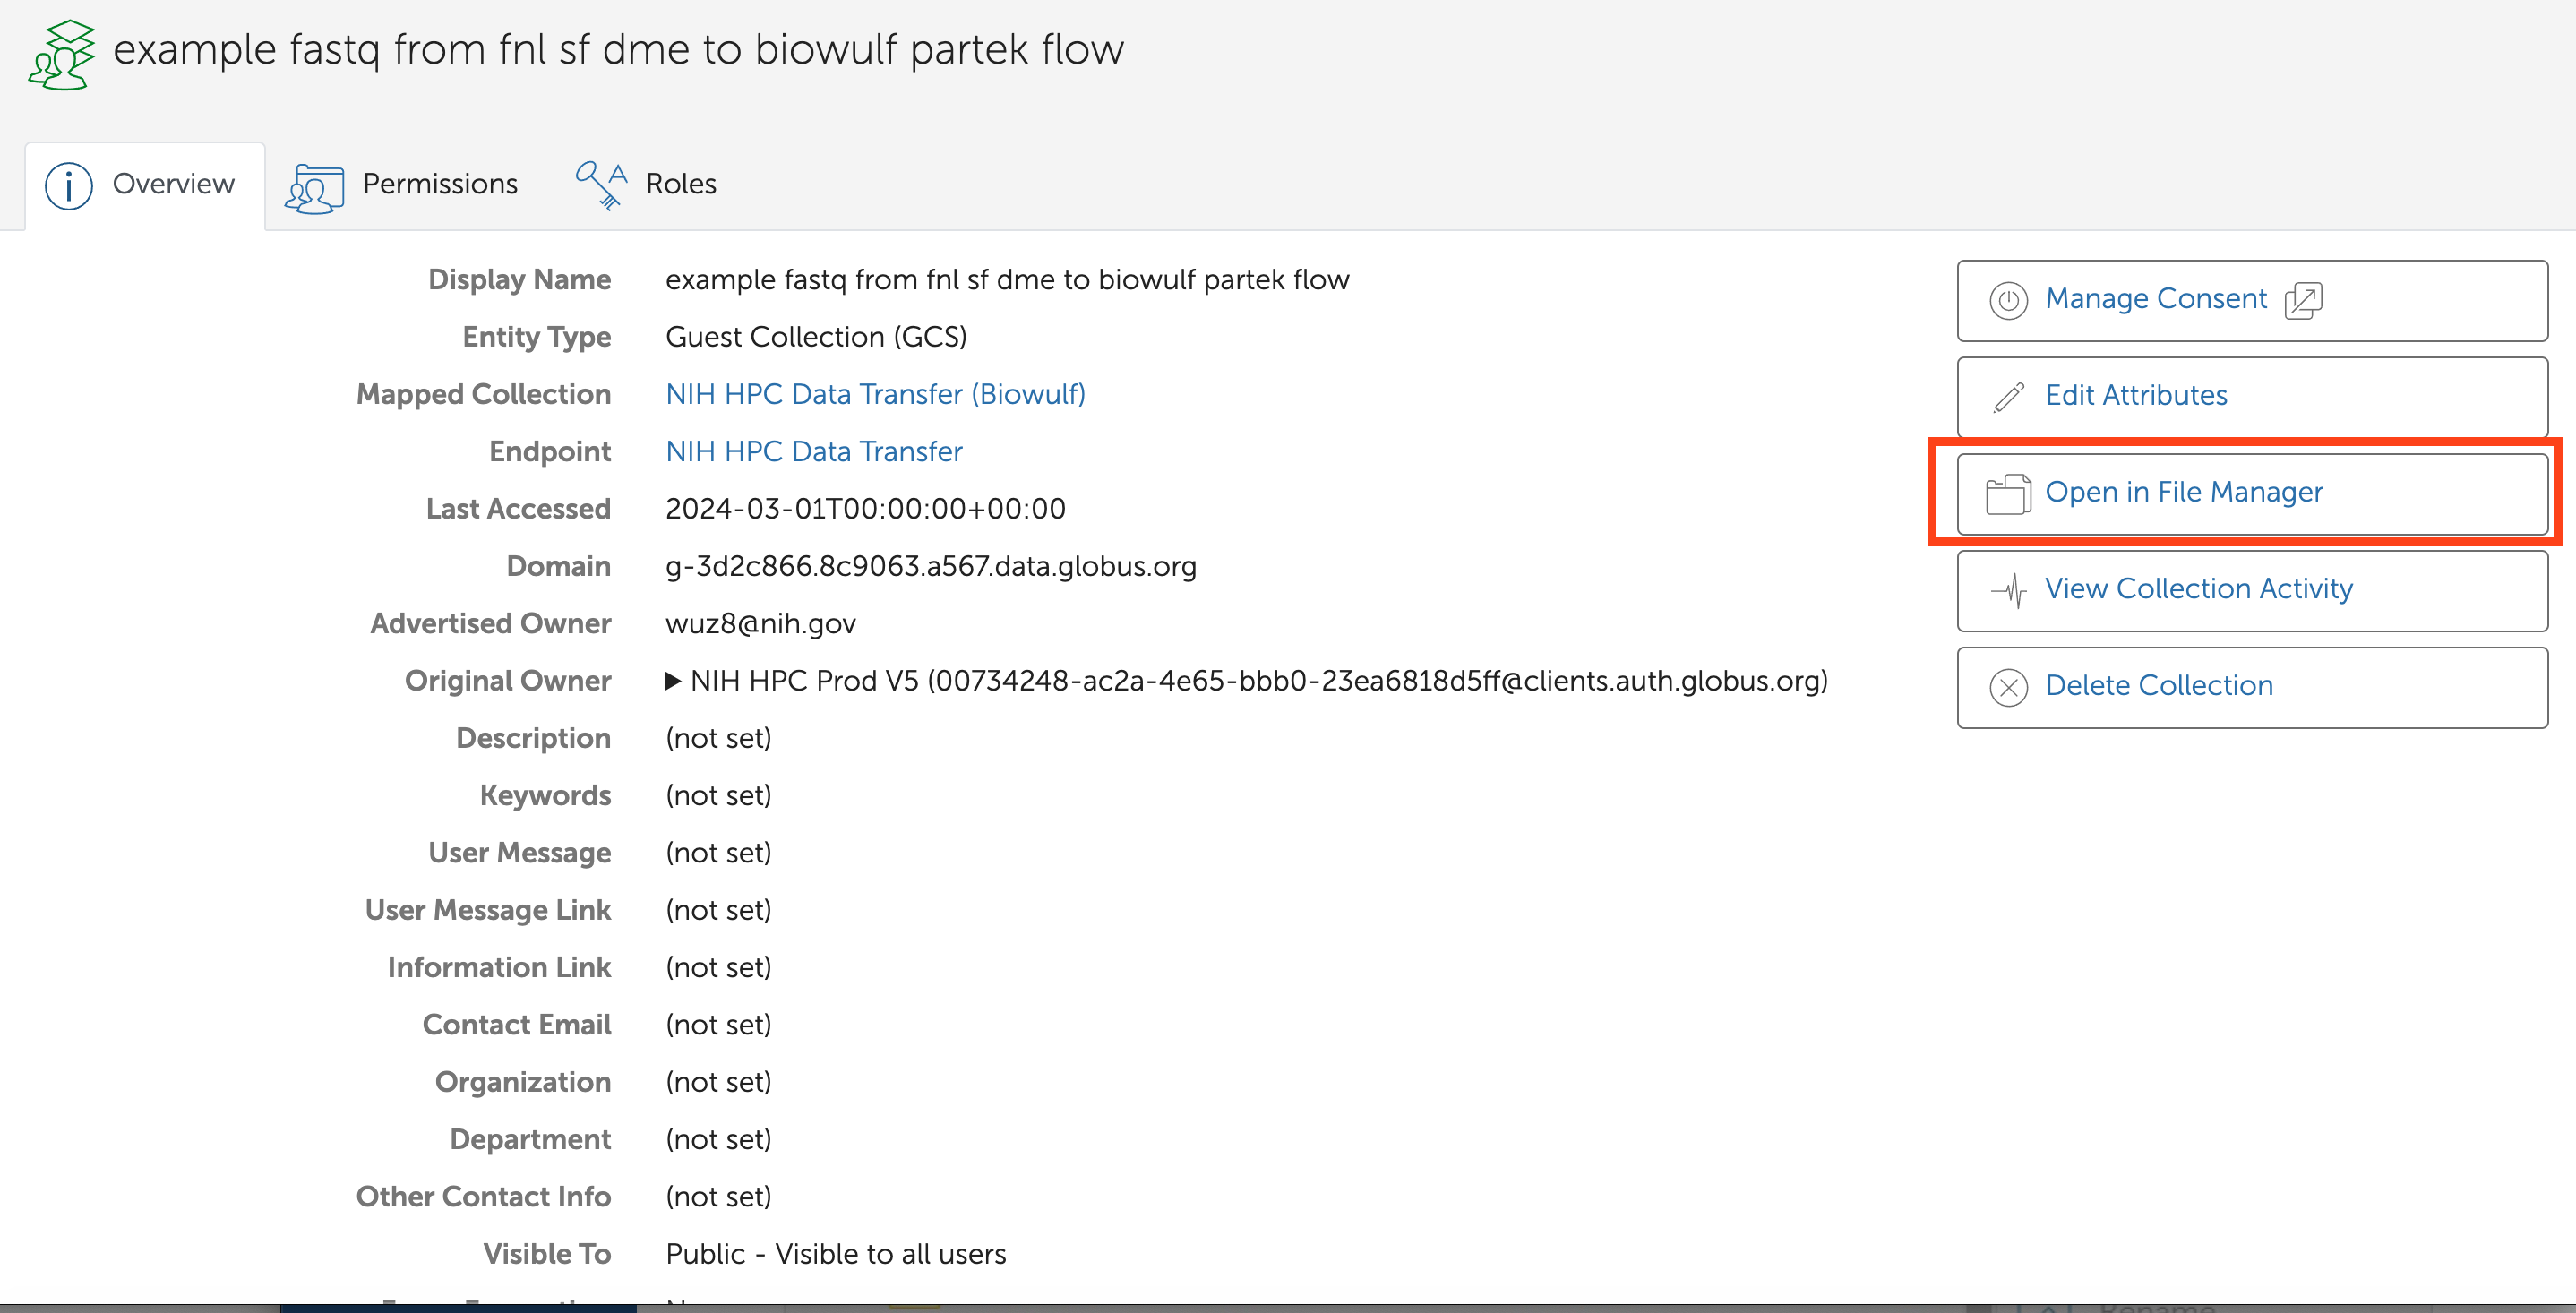This screenshot has height=1313, width=2576.
Task: Open the NIH HPC Data Transfer endpoint link
Action: (813, 452)
